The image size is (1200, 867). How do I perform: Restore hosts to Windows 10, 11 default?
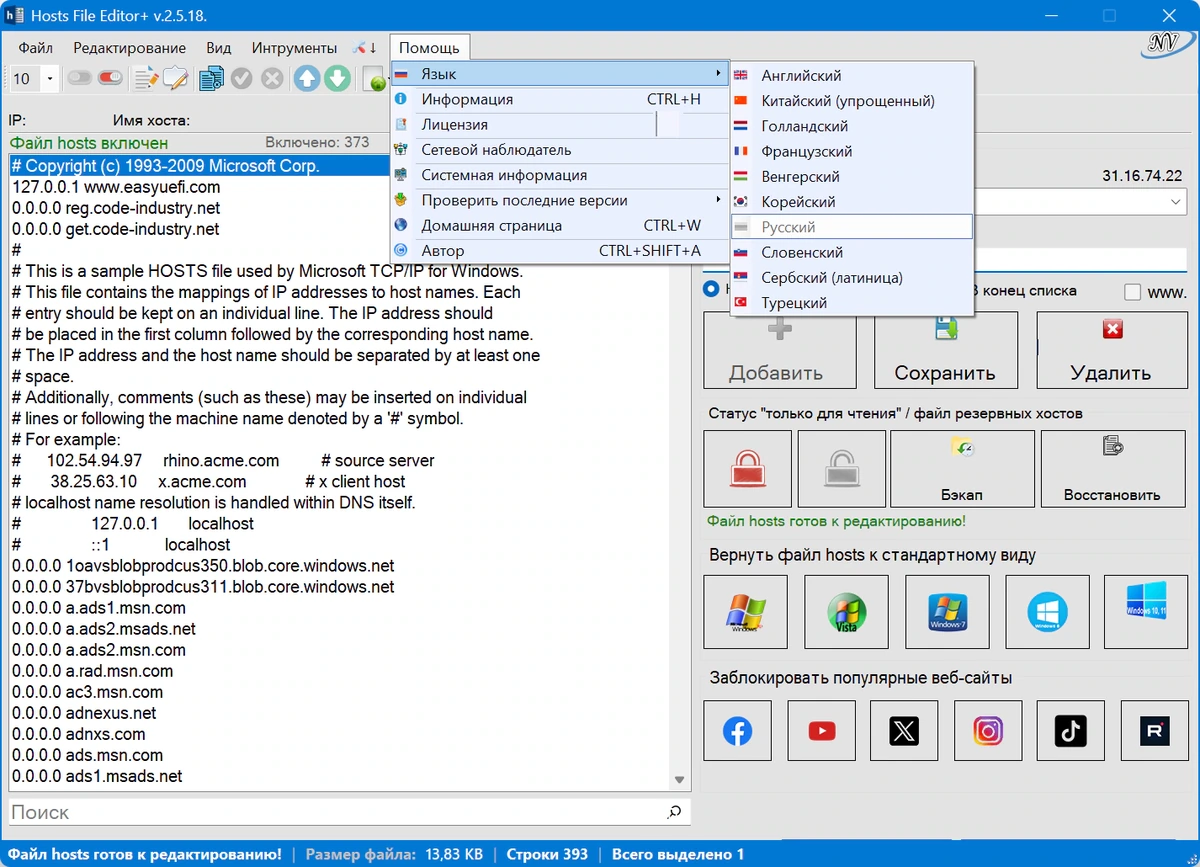(x=1145, y=612)
